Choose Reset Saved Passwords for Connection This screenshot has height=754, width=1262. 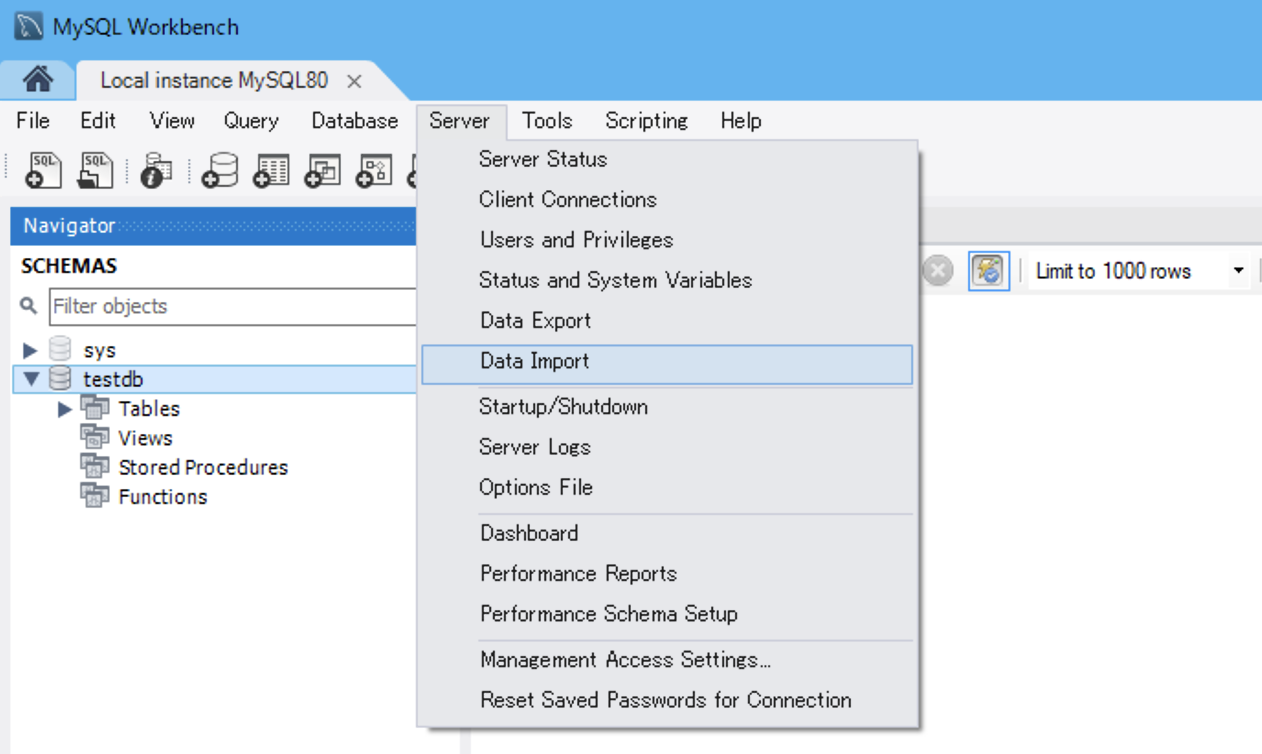coord(667,700)
